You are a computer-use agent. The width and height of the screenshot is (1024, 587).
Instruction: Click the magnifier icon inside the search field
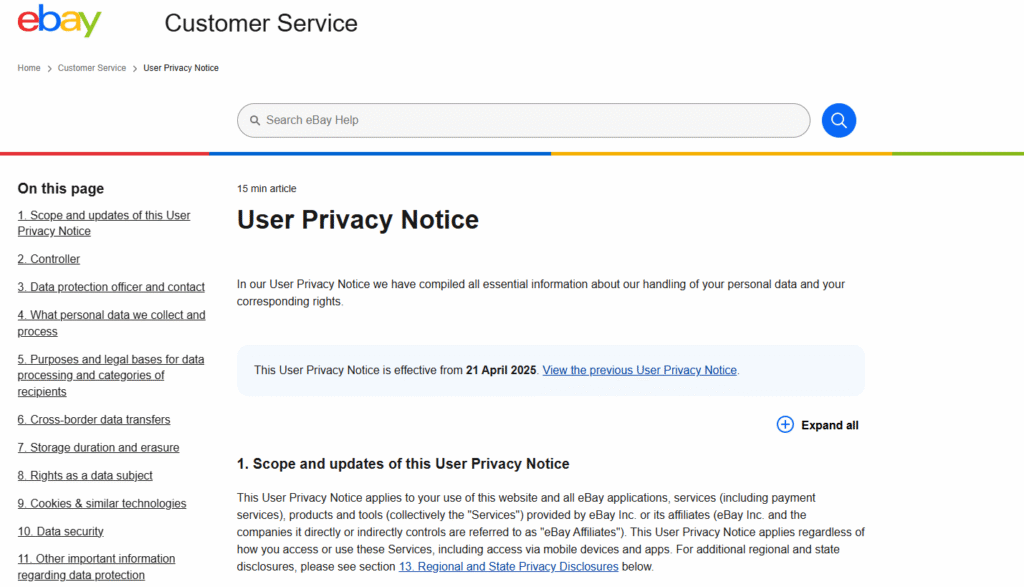point(255,120)
